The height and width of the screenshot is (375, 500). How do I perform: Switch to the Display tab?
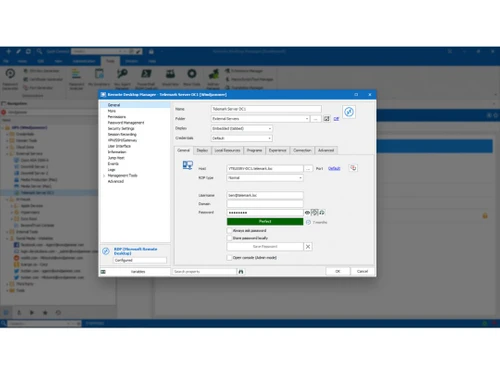coord(202,150)
